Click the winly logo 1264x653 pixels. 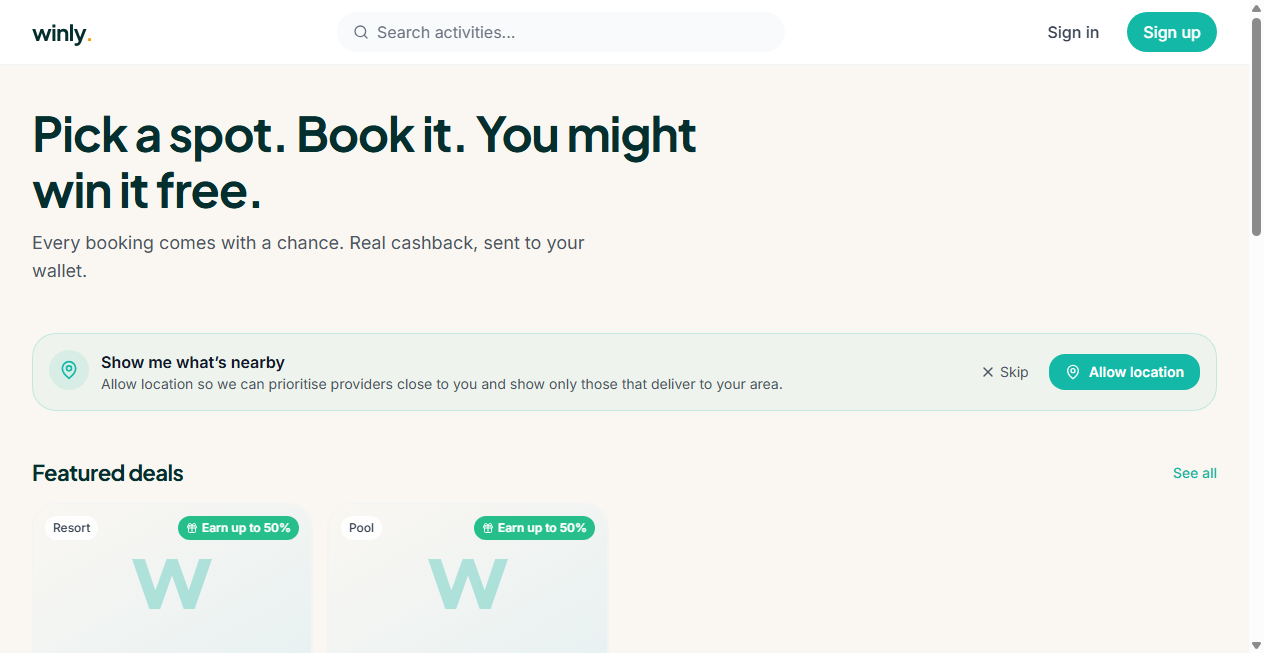click(62, 33)
